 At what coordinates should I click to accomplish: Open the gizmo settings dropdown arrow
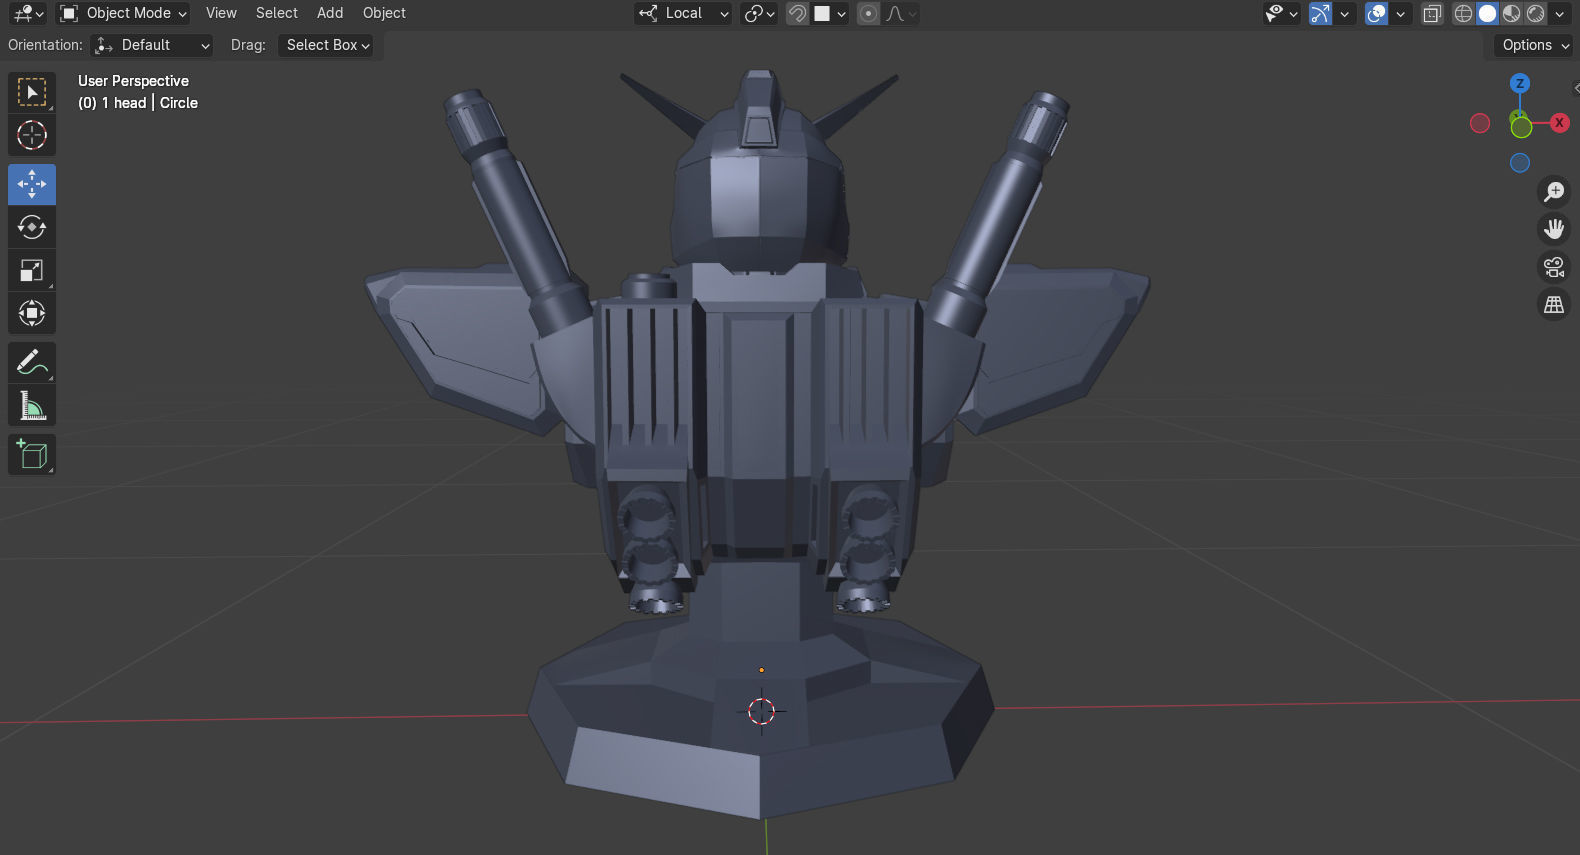(1345, 13)
